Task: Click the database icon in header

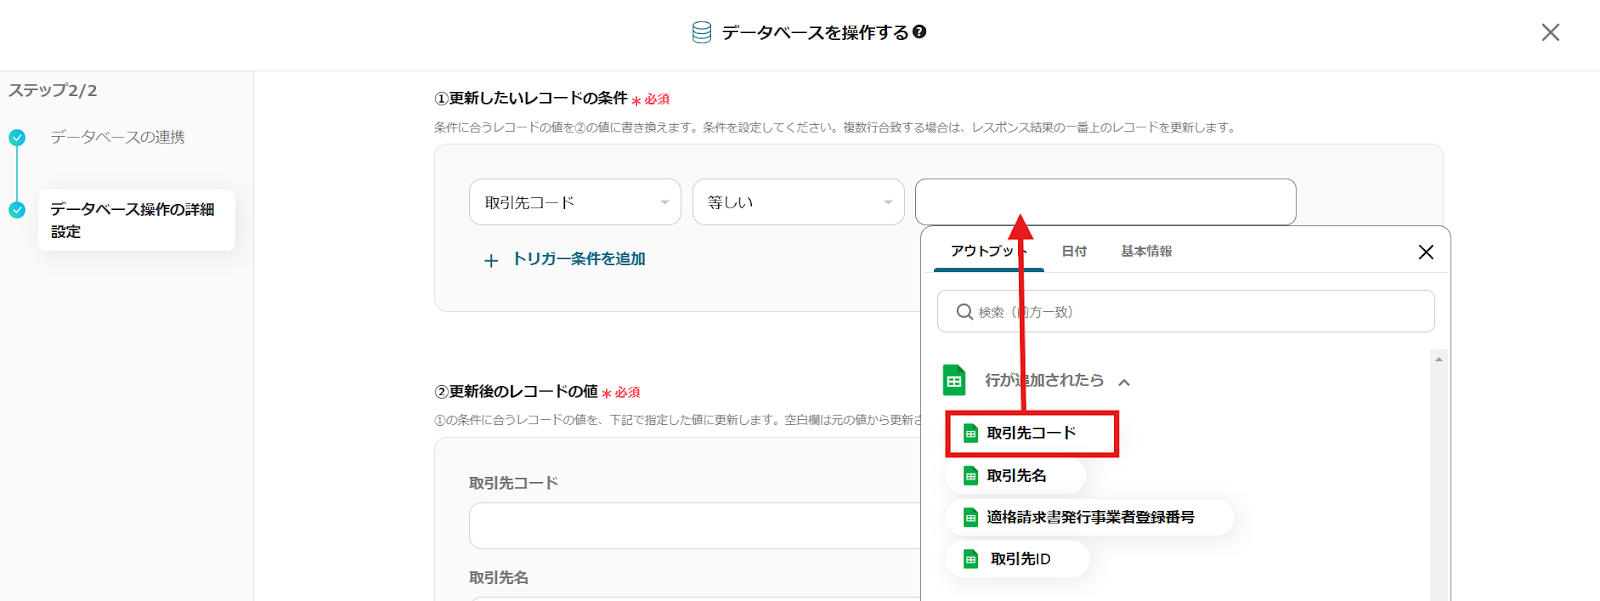Action: click(702, 33)
